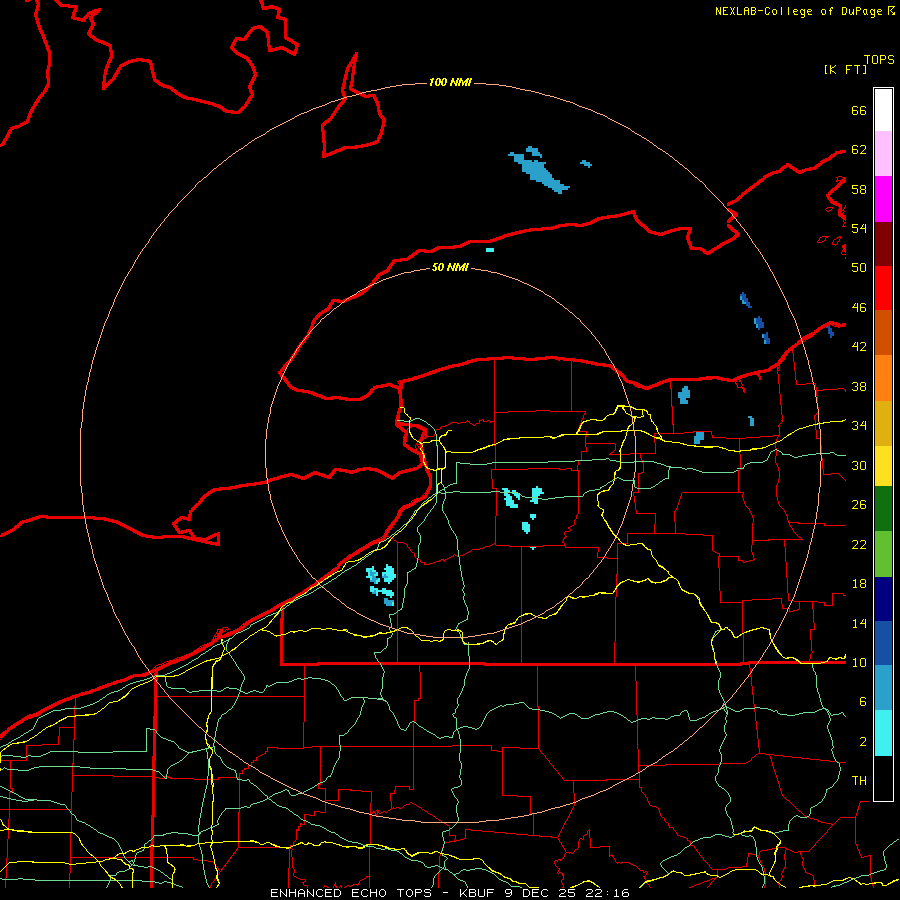Click the 26 legend value
The width and height of the screenshot is (900, 900).
(x=859, y=505)
